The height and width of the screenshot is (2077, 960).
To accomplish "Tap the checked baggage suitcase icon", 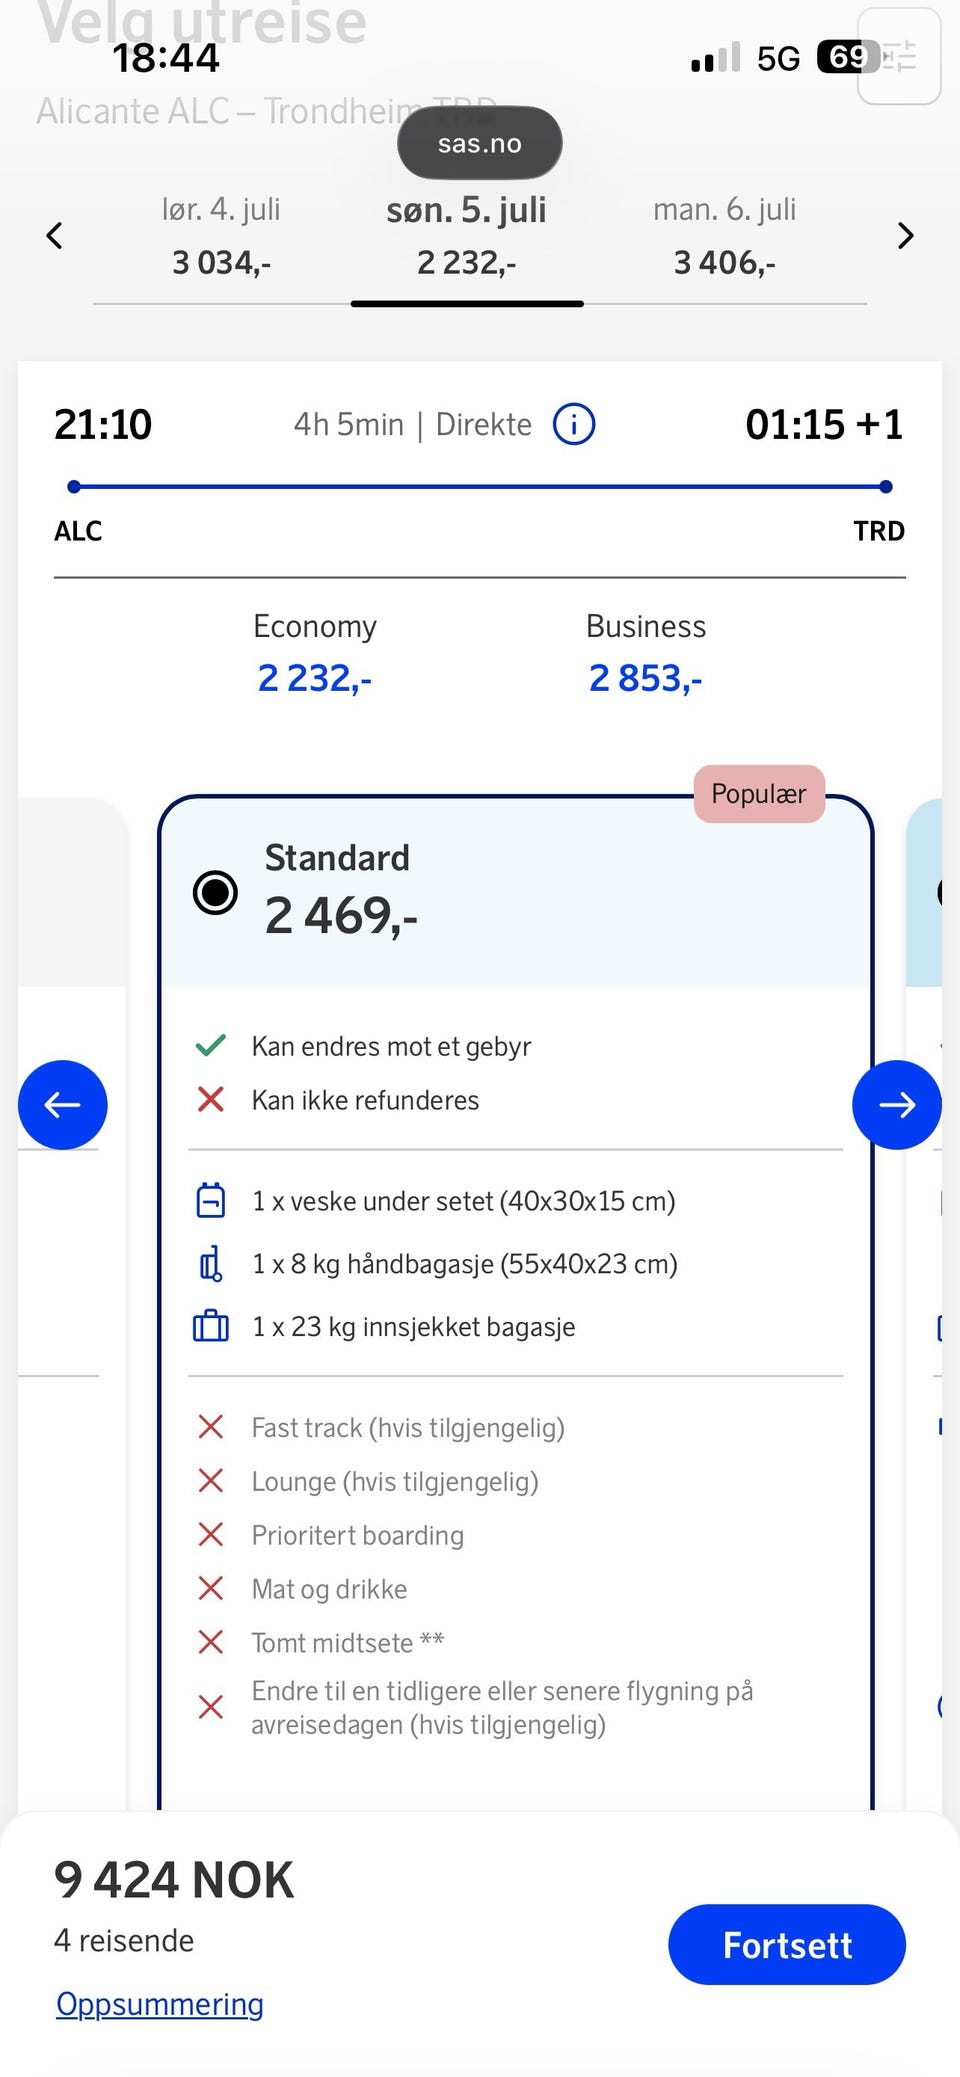I will tap(210, 1327).
